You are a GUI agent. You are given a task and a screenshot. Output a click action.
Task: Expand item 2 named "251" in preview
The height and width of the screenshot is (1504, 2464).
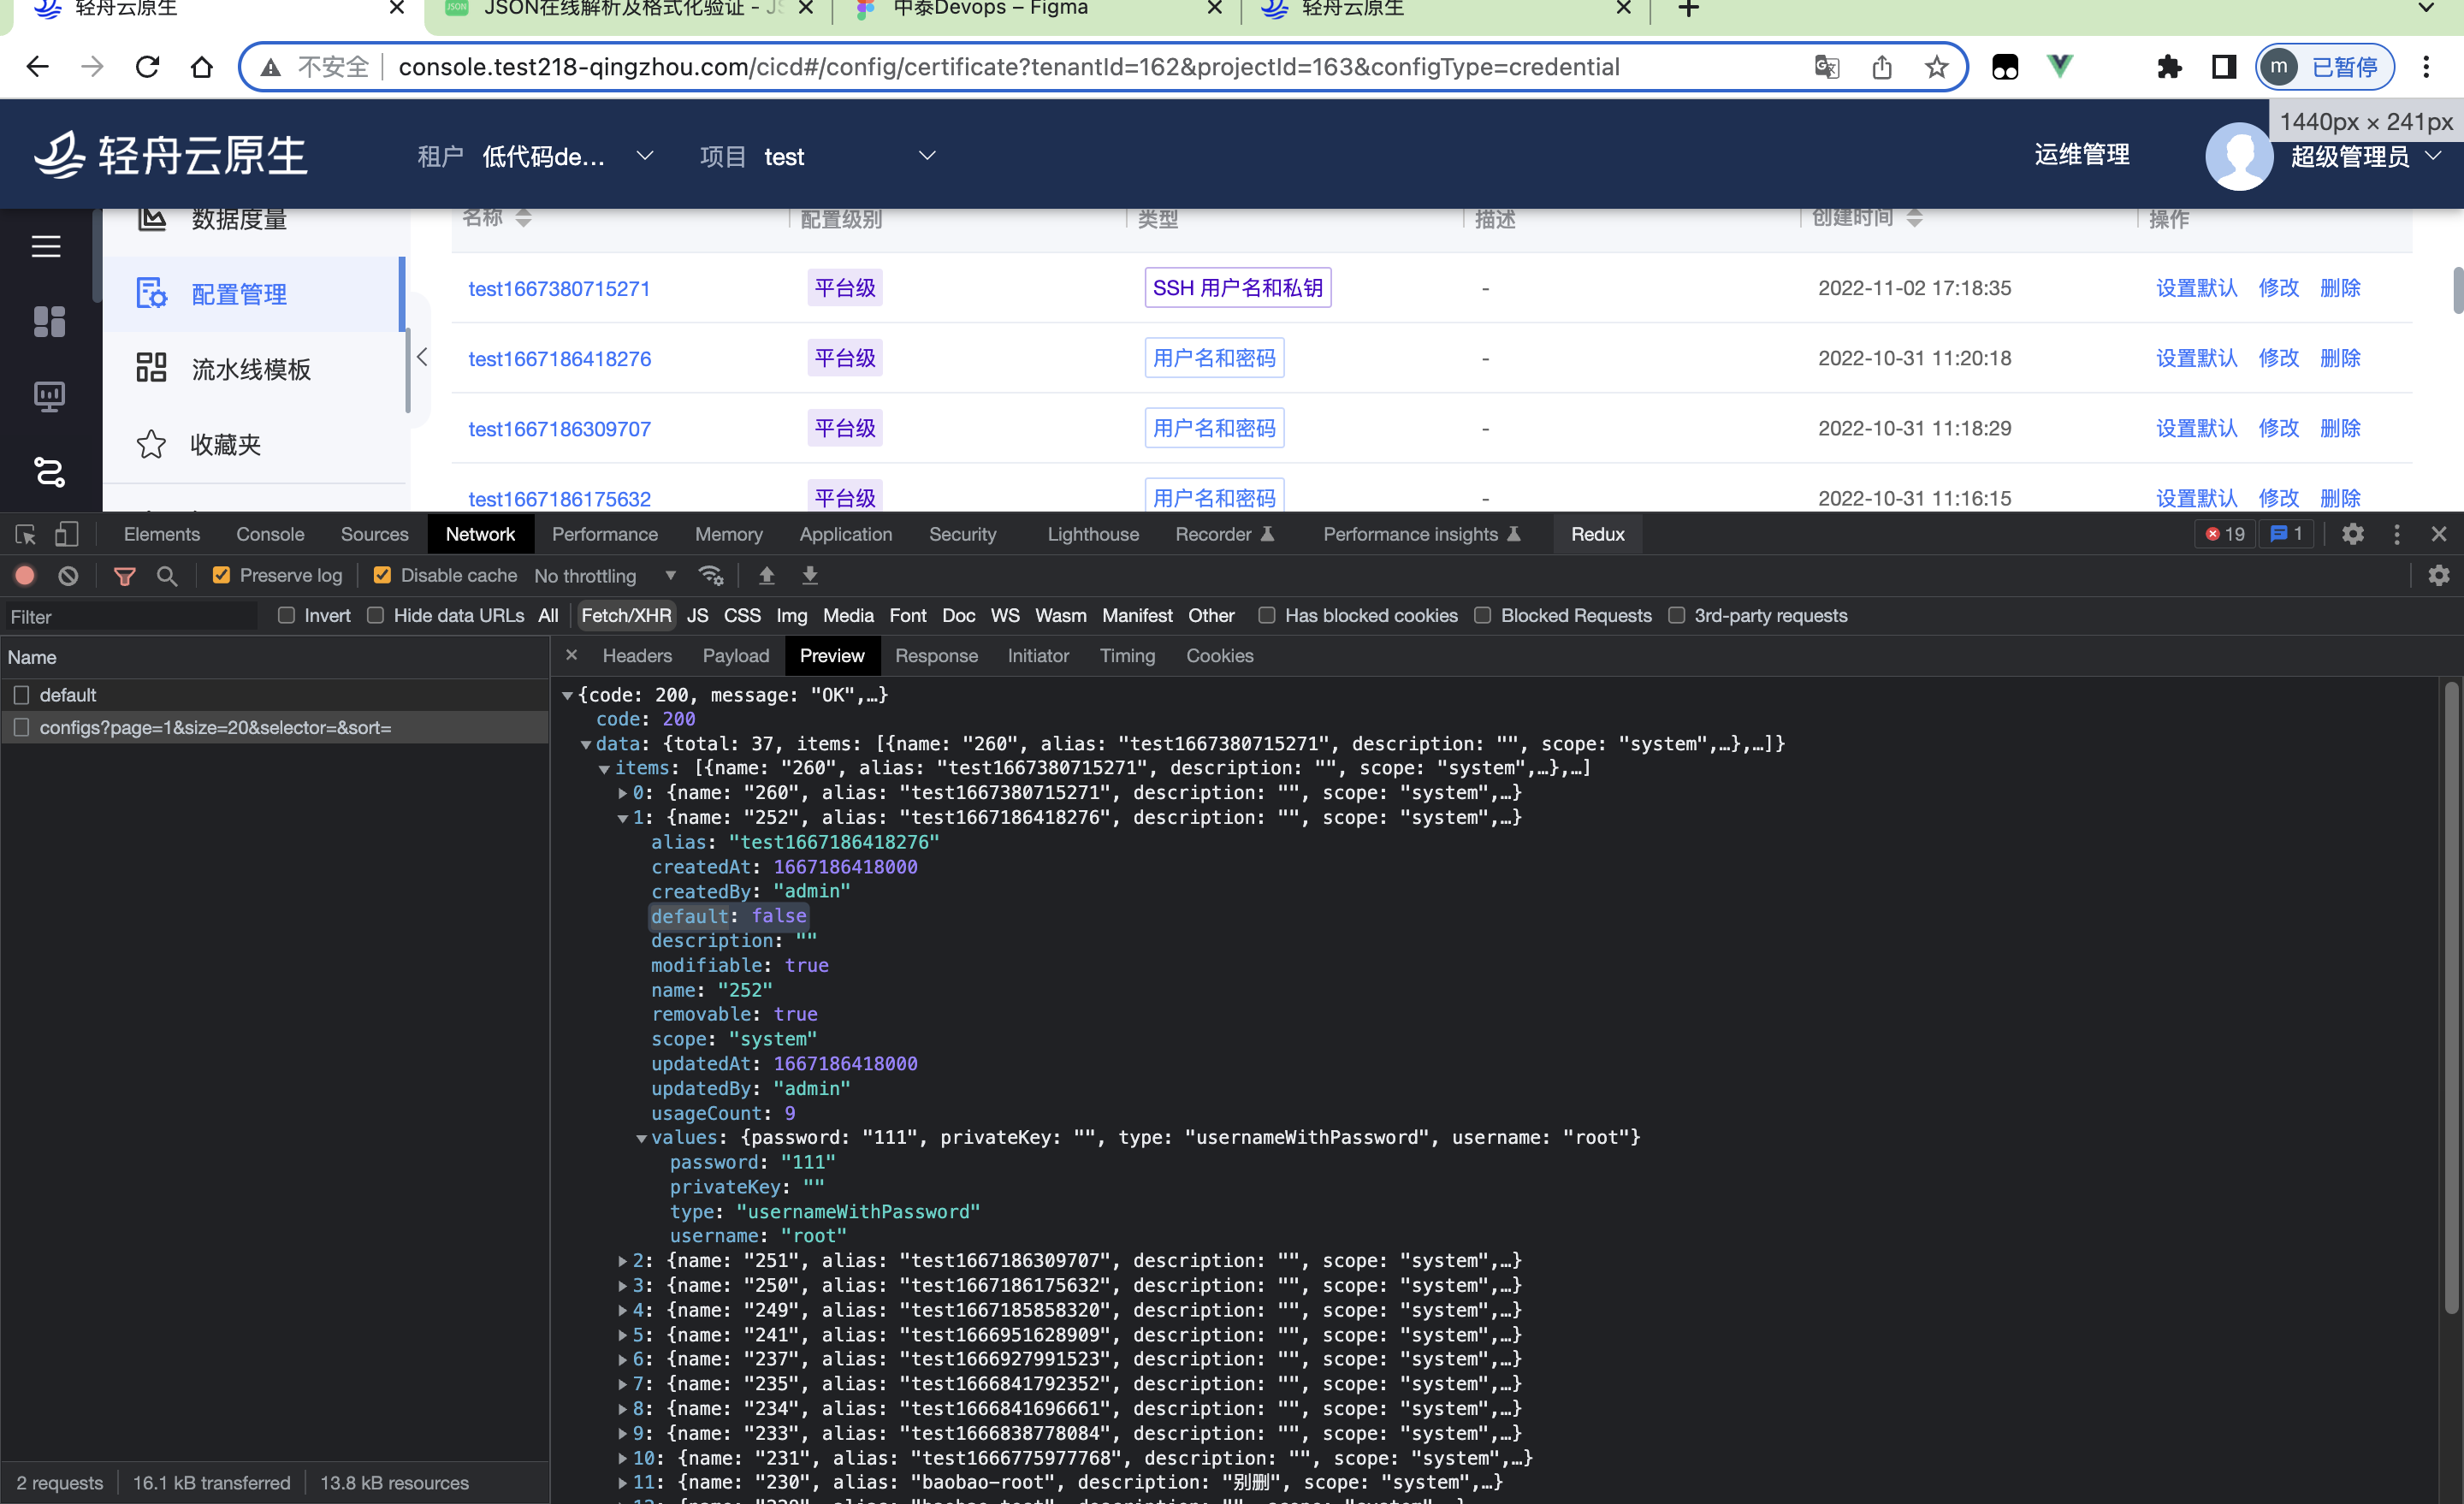(622, 1261)
